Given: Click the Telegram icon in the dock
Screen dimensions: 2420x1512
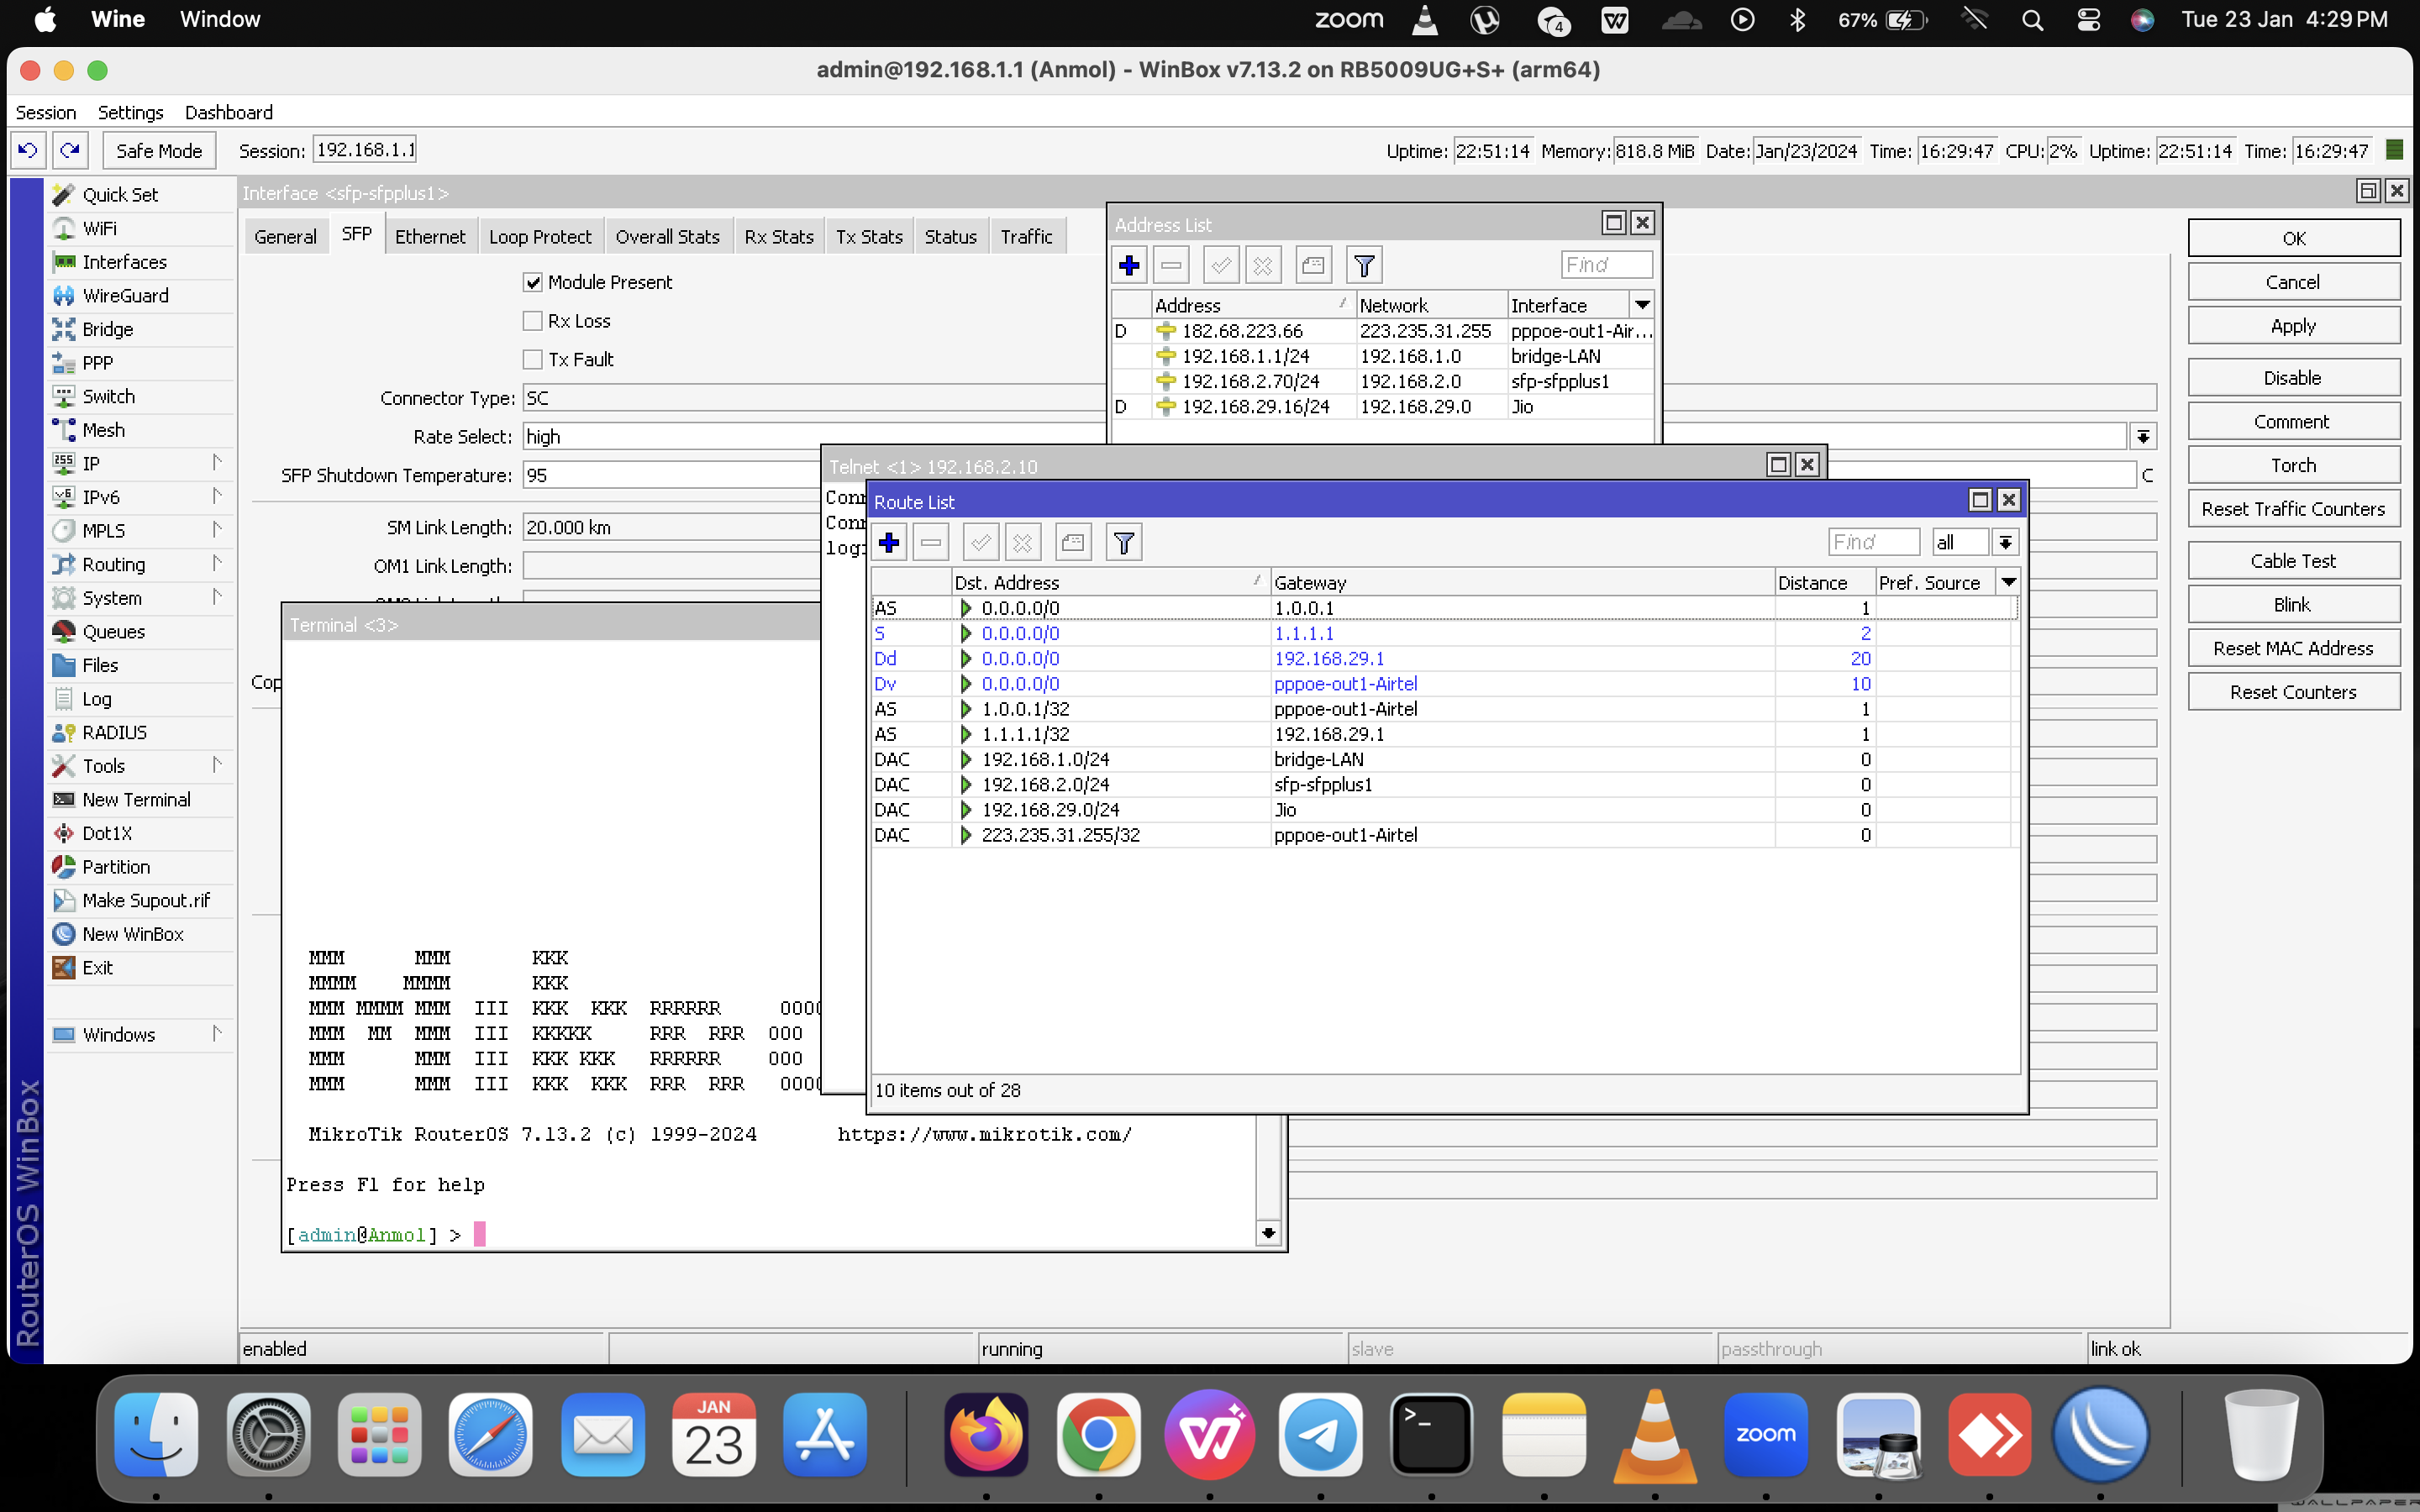Looking at the screenshot, I should click(x=1320, y=1435).
